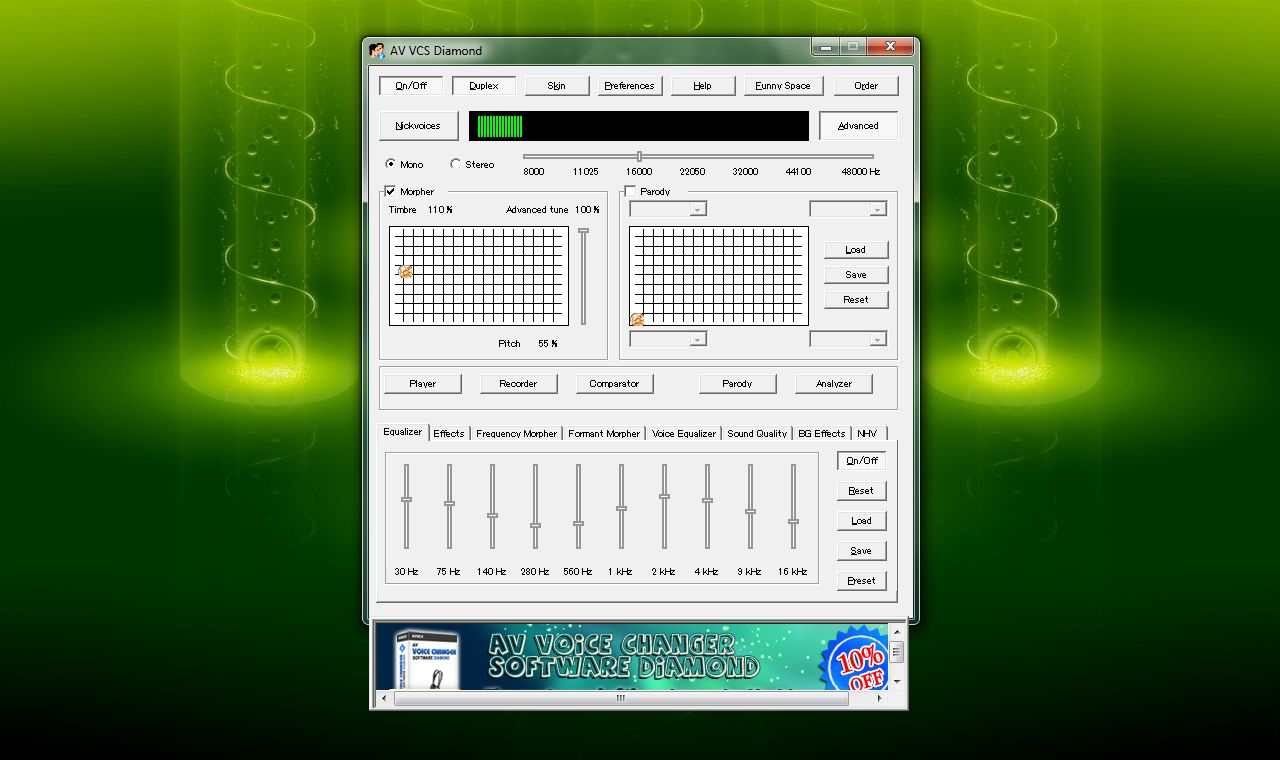Click the 4 kHz equalizer slider
This screenshot has width=1280, height=760.
707,506
